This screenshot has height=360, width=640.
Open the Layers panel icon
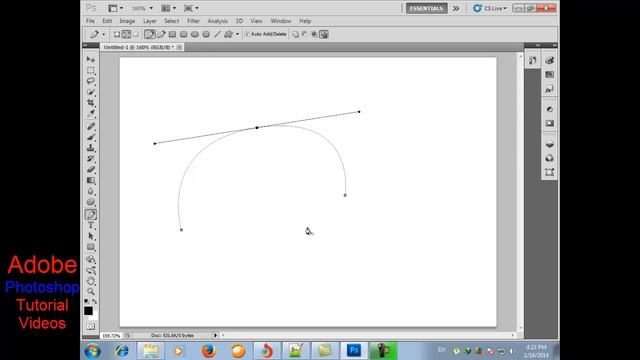click(x=549, y=144)
